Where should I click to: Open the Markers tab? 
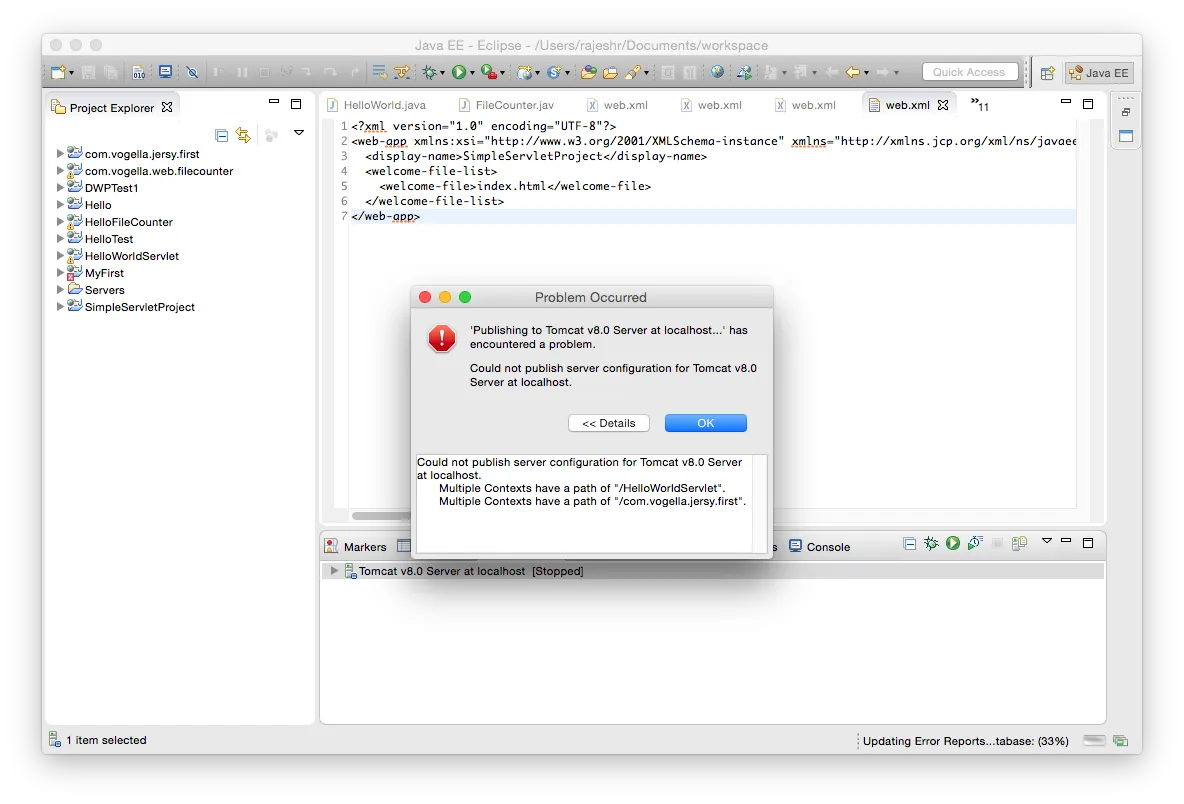pos(355,547)
